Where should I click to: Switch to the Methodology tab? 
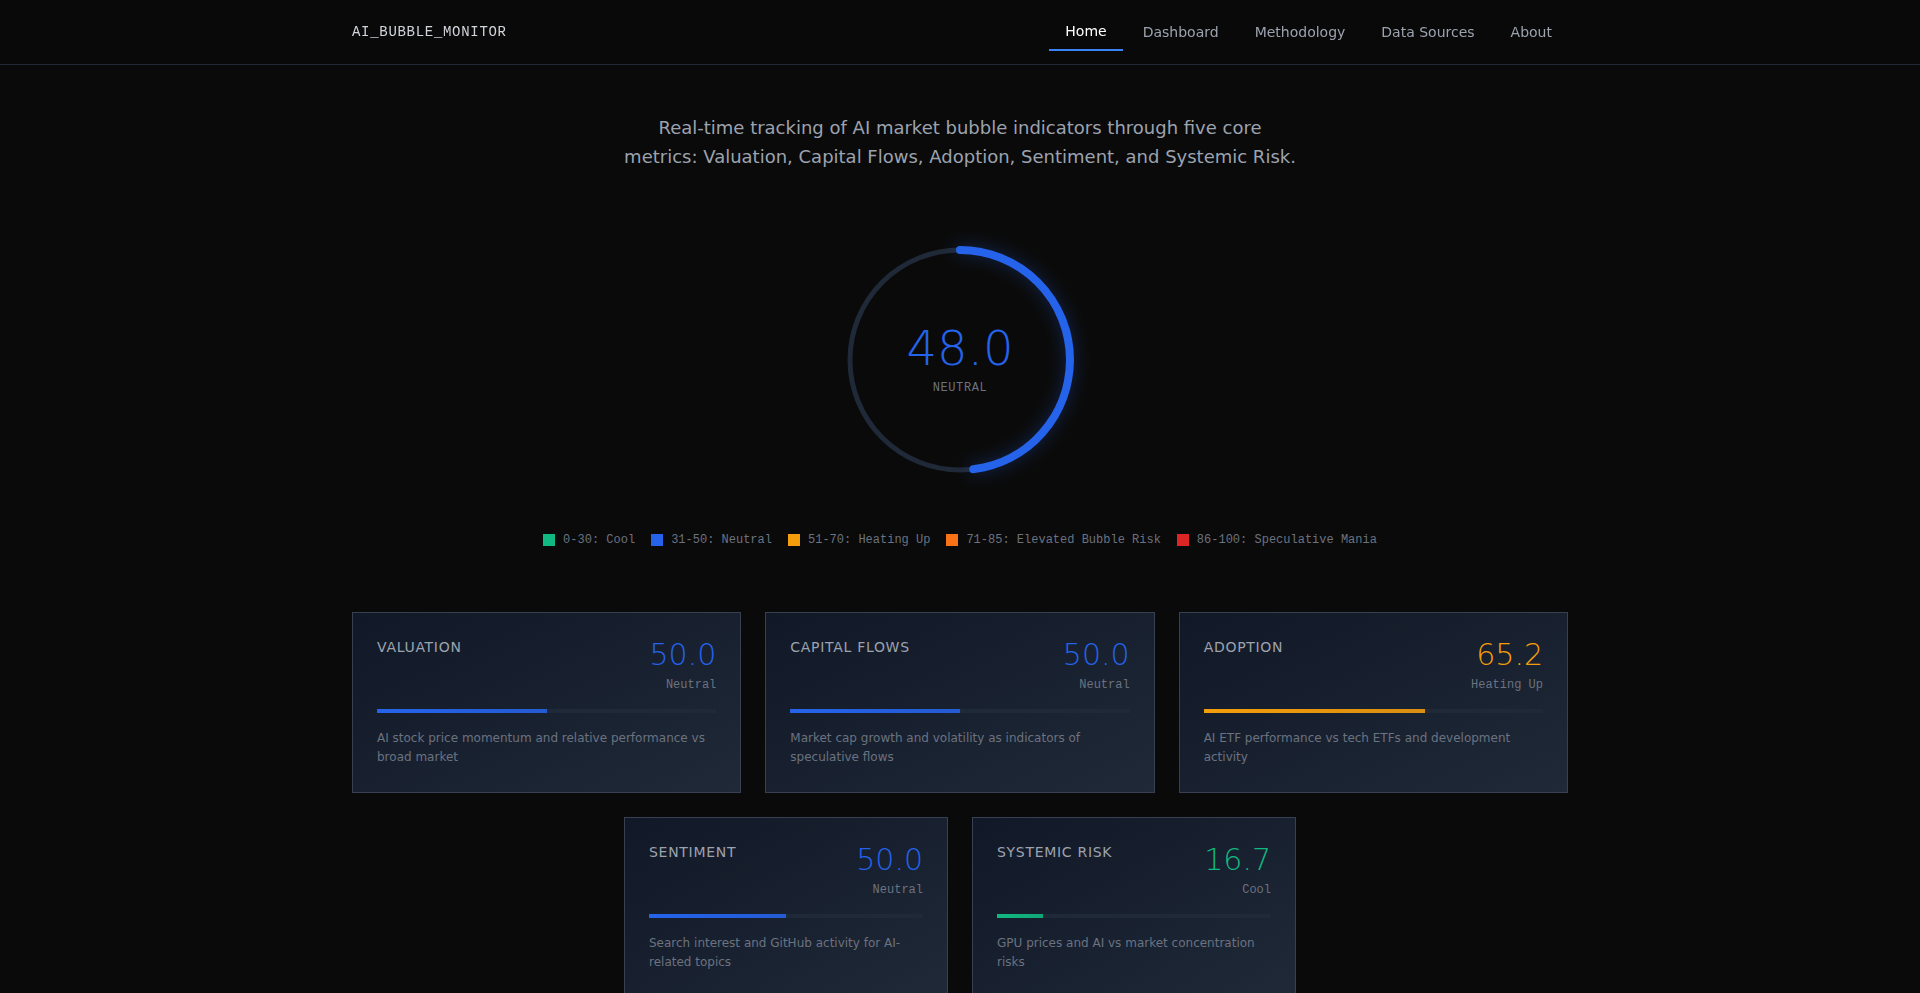click(1299, 31)
